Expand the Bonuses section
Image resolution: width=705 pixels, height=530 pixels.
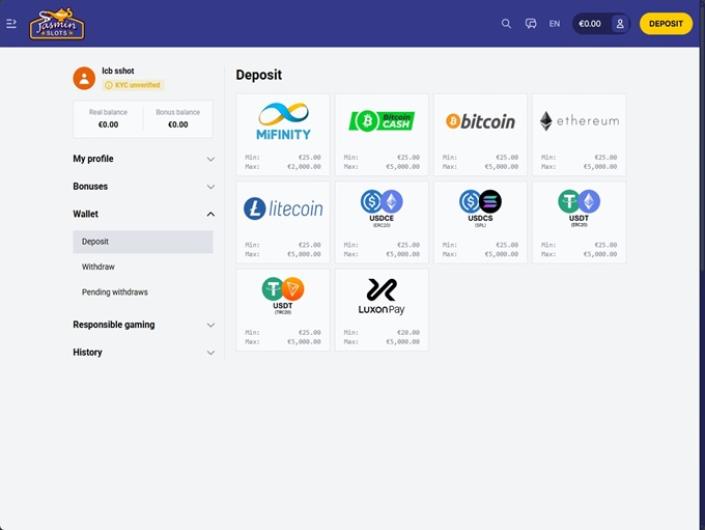(143, 187)
